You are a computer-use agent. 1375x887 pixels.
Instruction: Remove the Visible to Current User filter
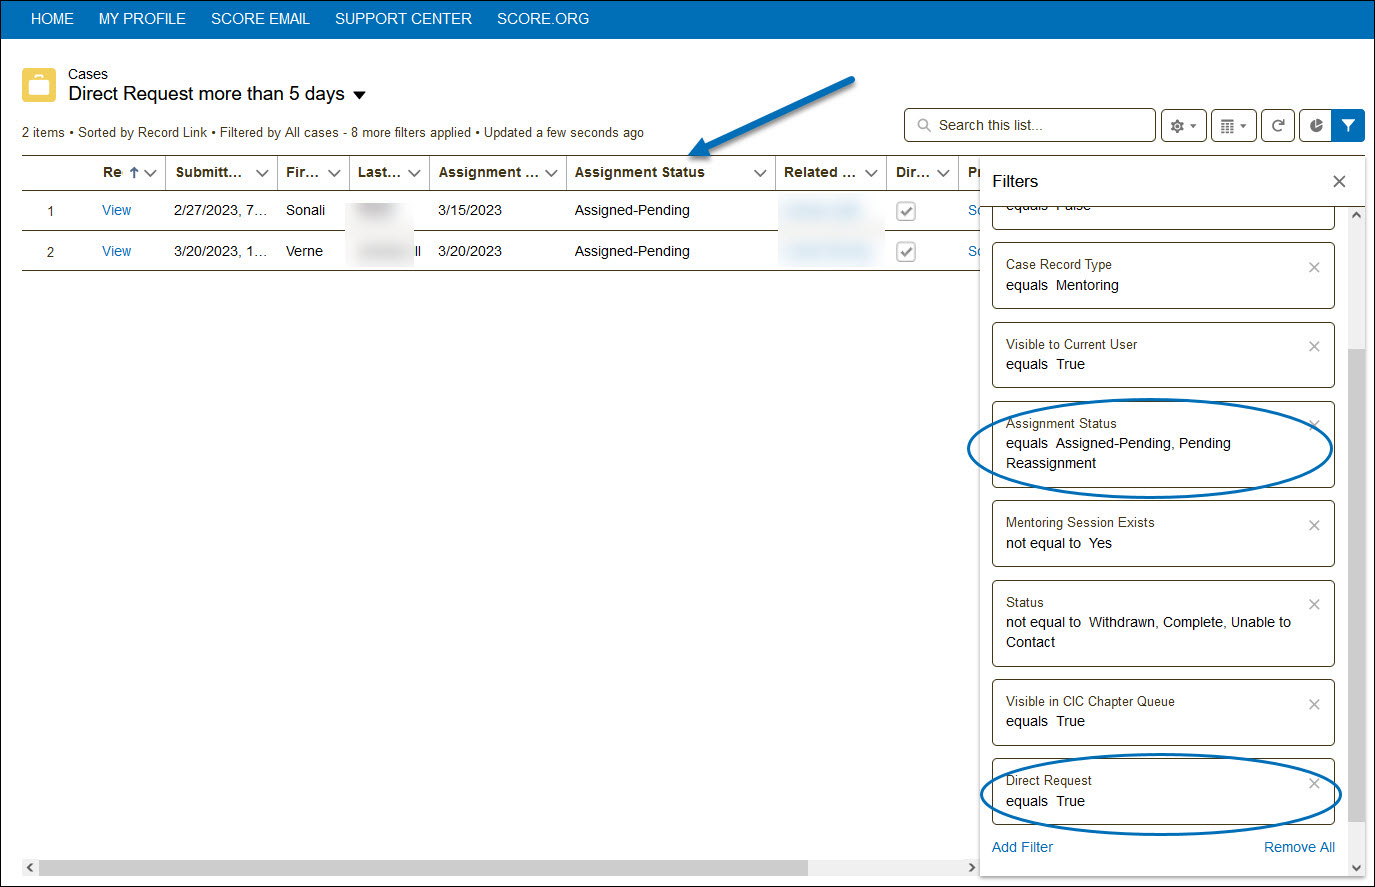[1314, 346]
